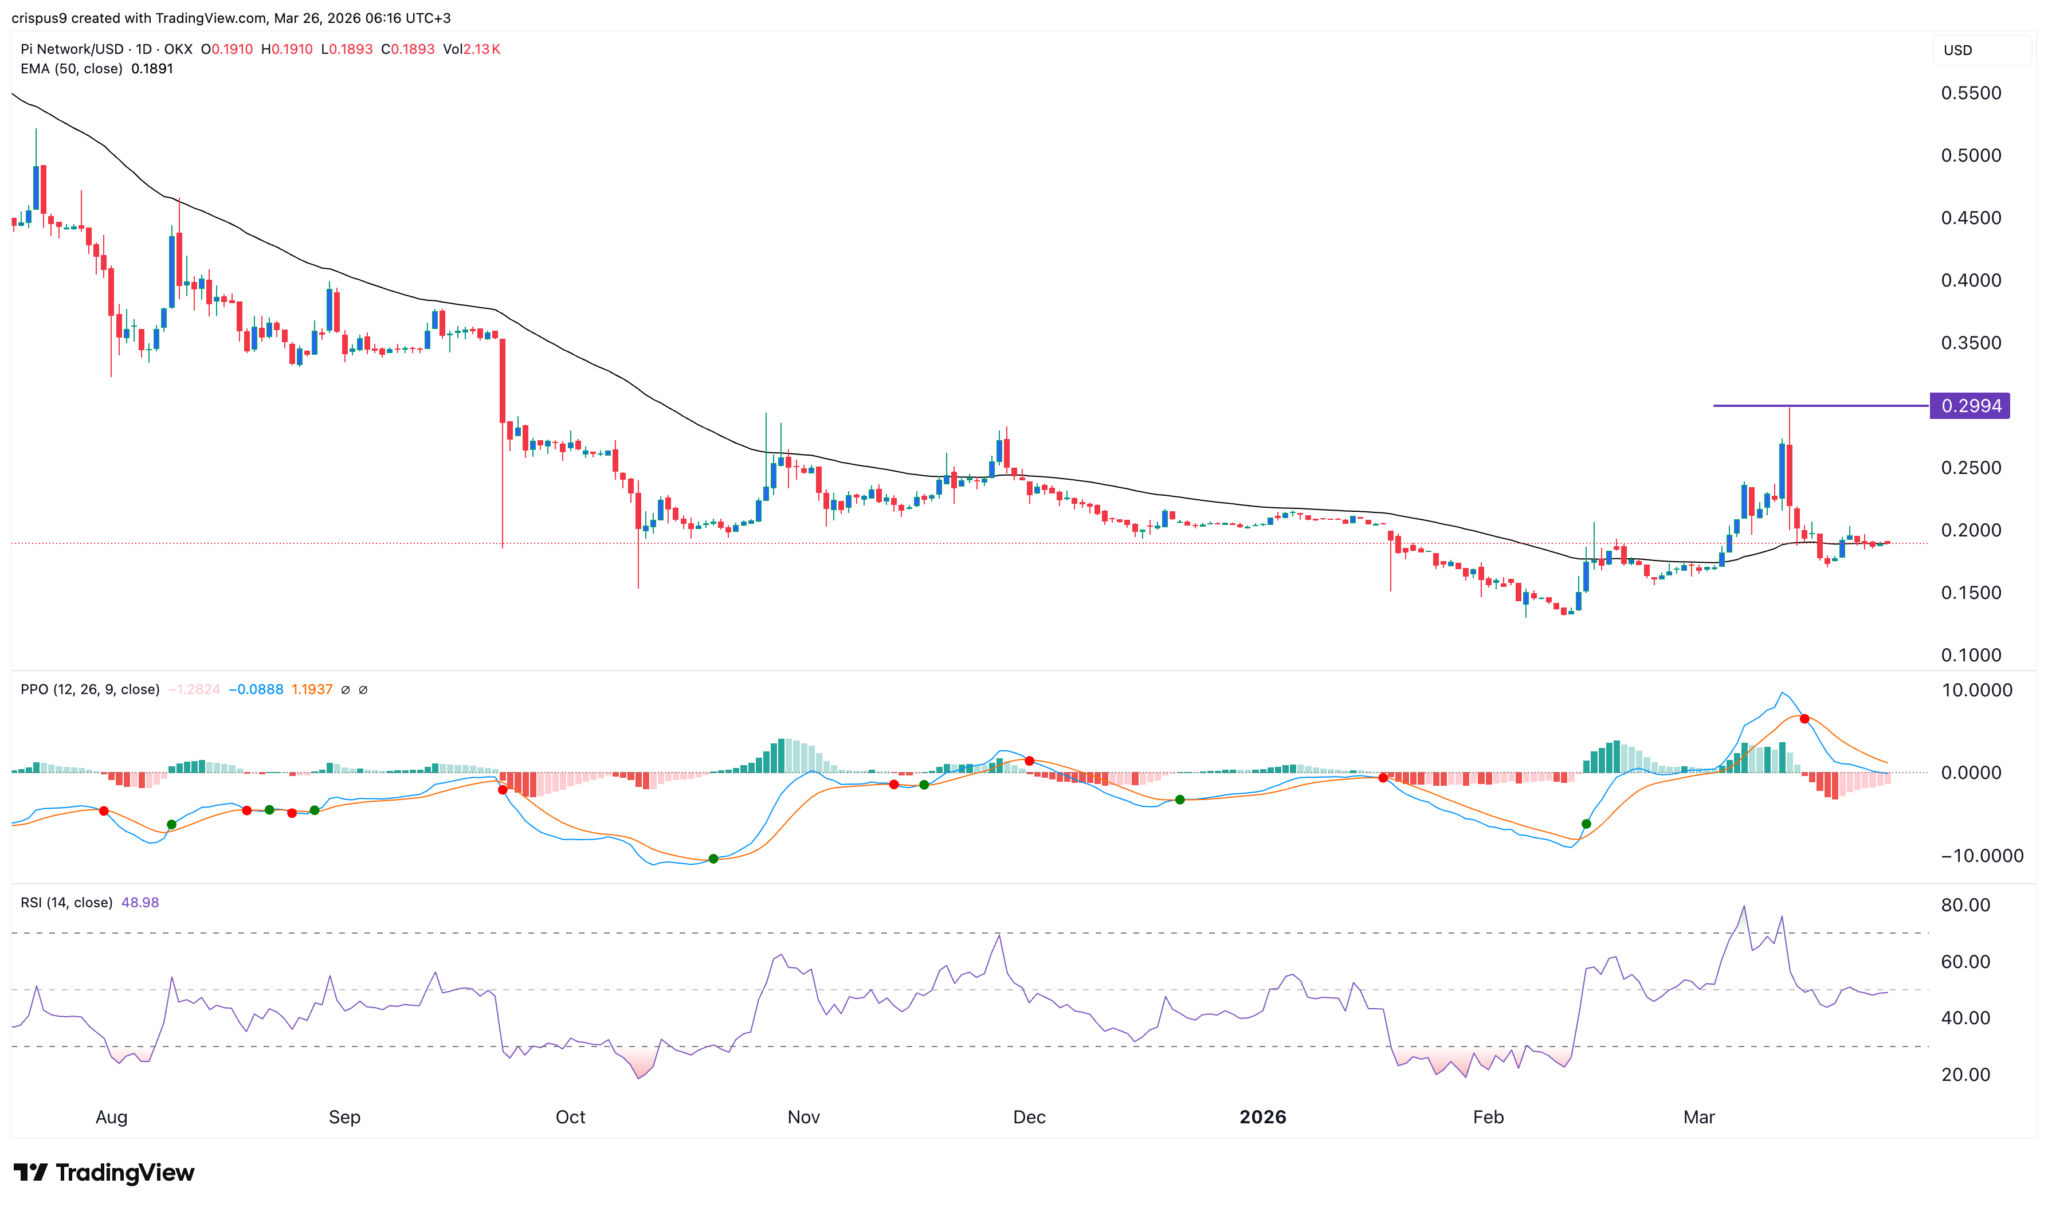The image size is (2048, 1207).
Task: Click the TradingView logo at bottom left
Action: [x=104, y=1172]
